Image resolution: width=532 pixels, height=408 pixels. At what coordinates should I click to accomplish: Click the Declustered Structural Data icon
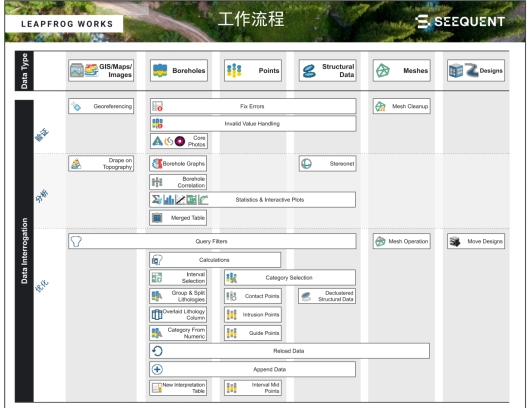[306, 296]
